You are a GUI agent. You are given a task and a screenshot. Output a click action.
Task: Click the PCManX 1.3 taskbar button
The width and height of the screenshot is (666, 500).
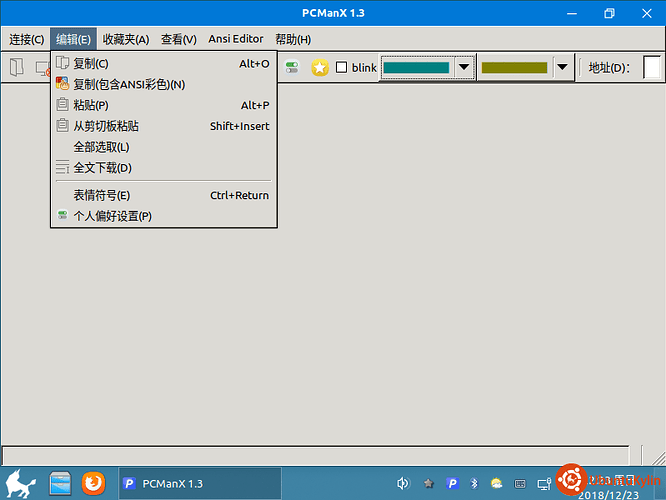coord(200,483)
